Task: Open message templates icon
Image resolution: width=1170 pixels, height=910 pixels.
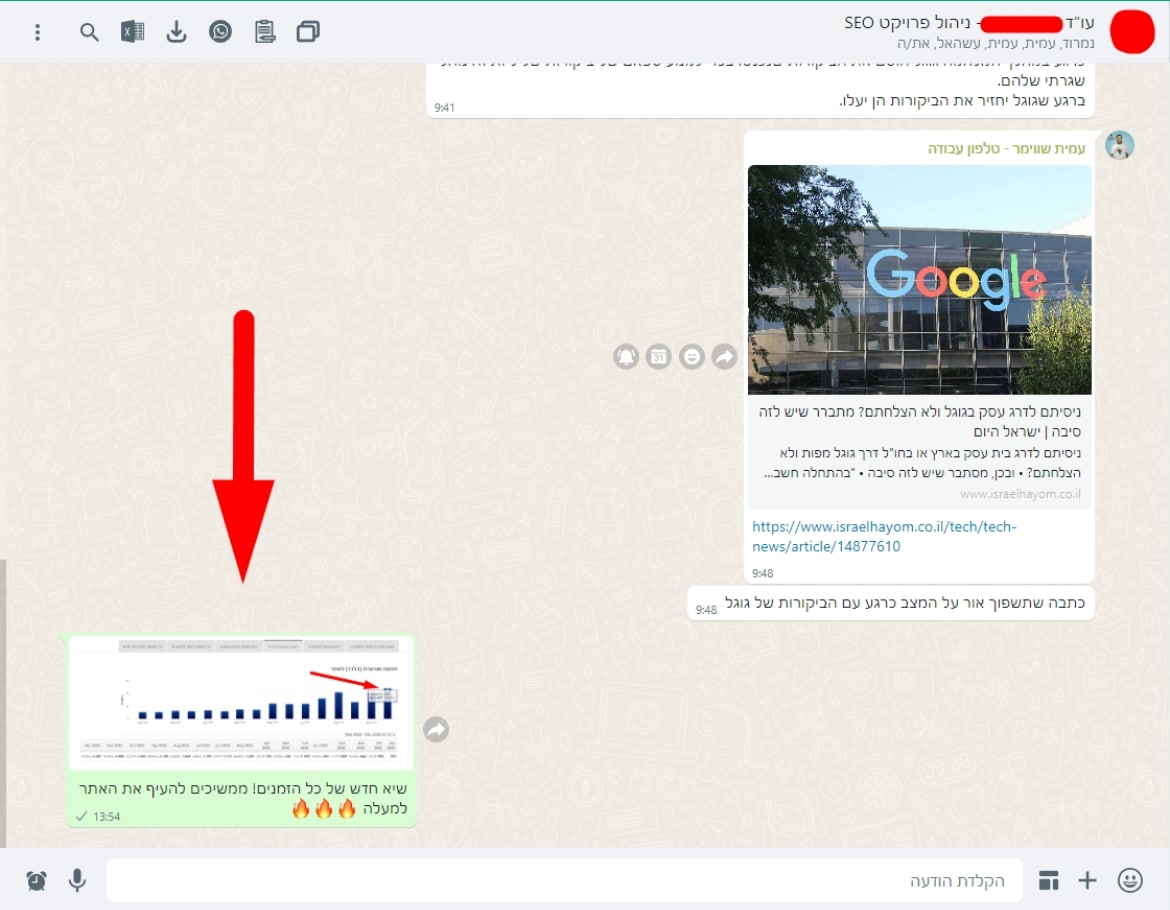Action: coord(1048,880)
